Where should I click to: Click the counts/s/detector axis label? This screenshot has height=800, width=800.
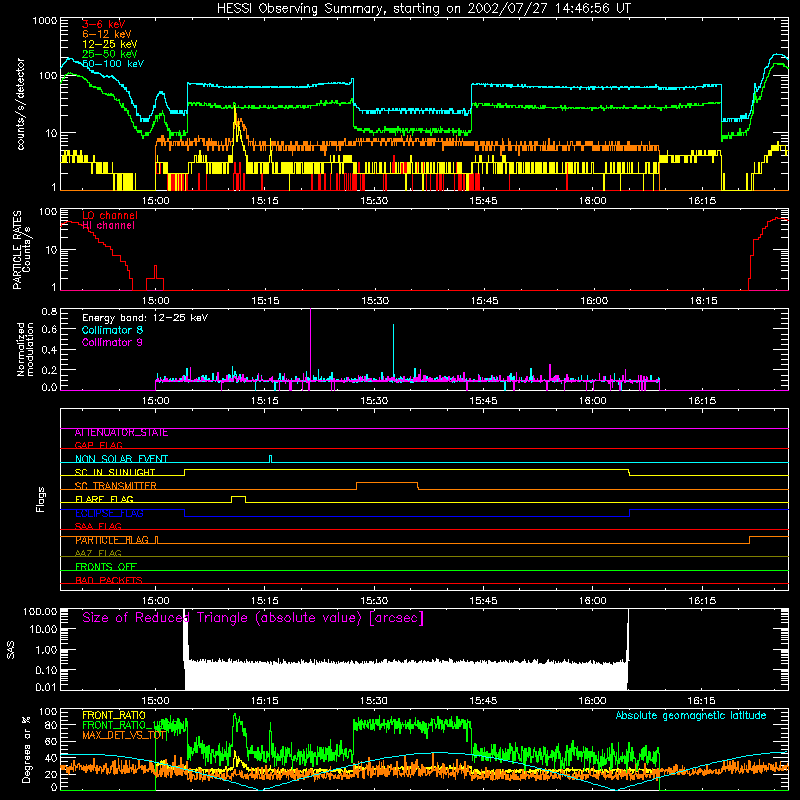tap(21, 104)
